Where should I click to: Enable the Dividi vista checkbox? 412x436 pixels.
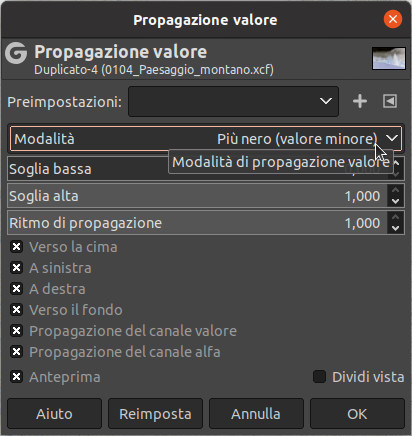pos(319,377)
